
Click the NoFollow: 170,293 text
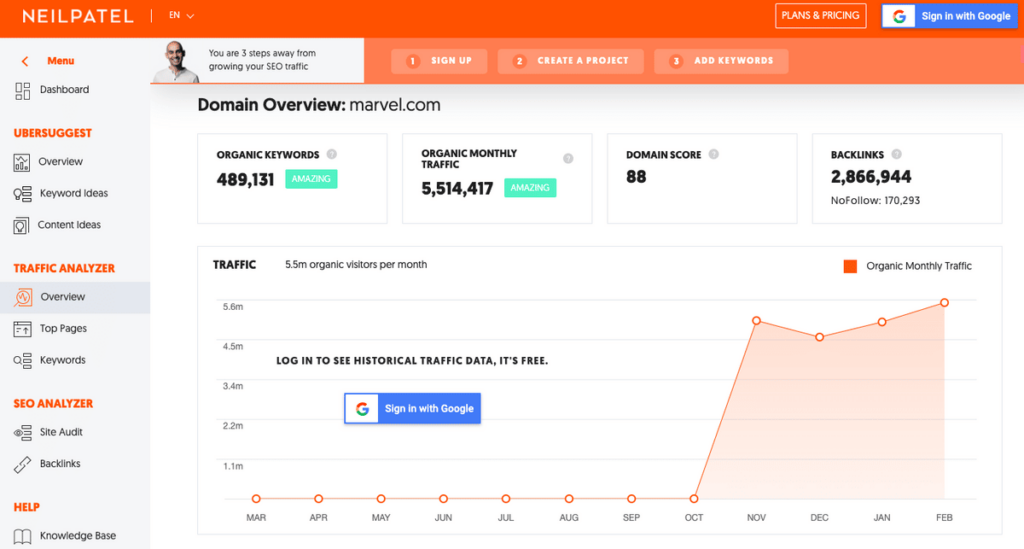pyautogui.click(x=875, y=200)
